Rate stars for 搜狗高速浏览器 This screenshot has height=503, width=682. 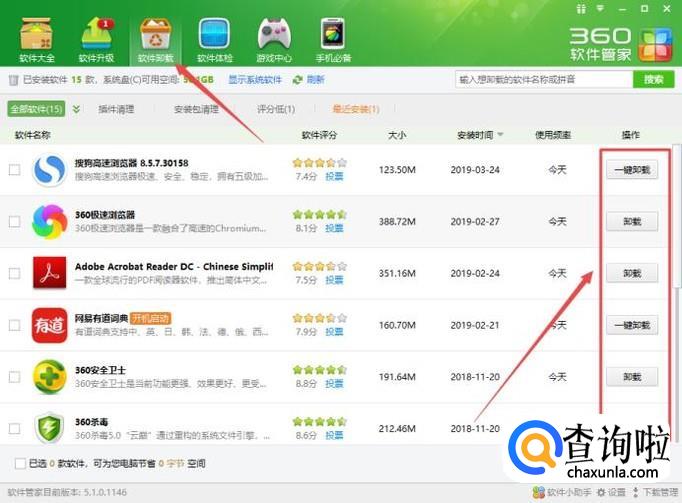click(x=320, y=163)
